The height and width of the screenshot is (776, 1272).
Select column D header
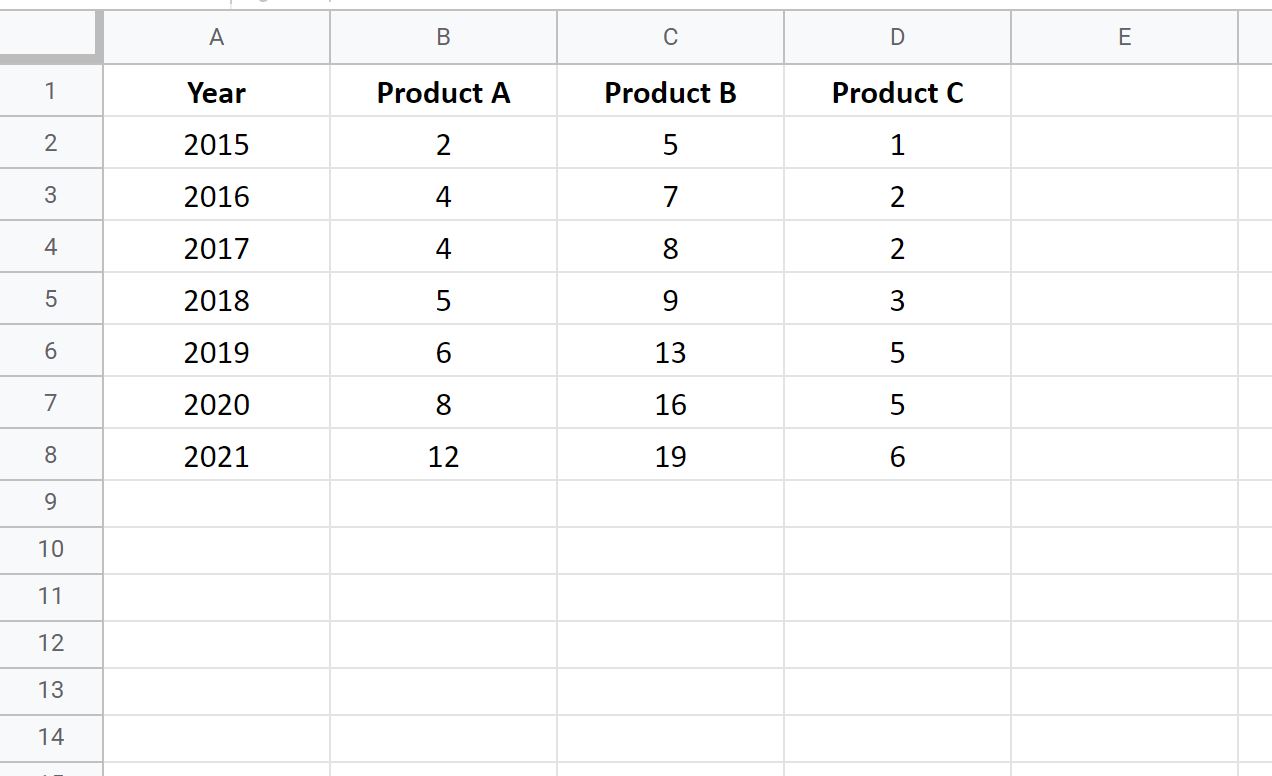coord(897,37)
